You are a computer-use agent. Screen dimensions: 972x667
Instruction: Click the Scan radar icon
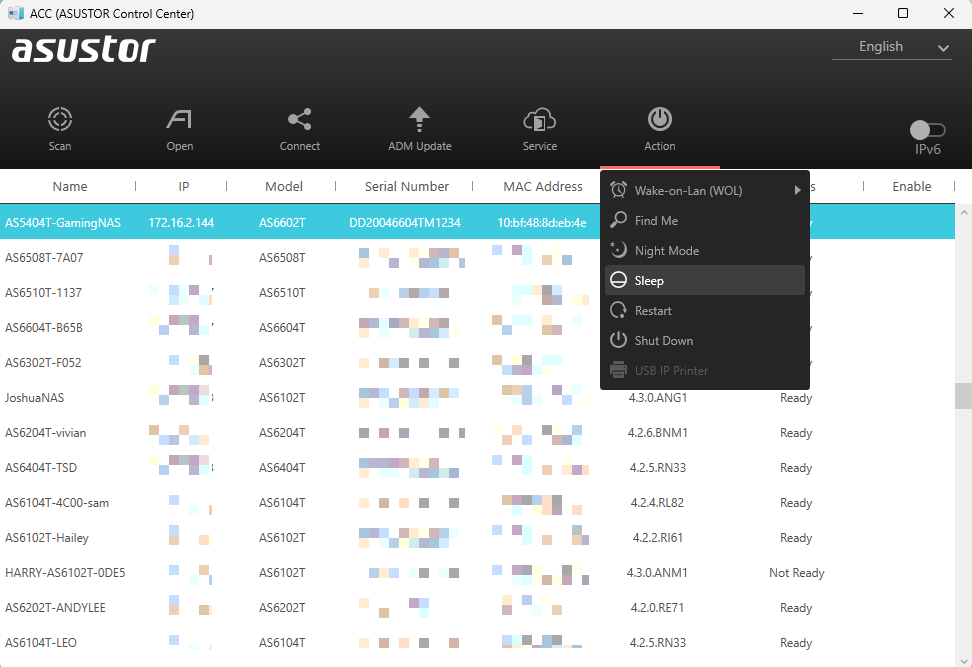click(60, 119)
